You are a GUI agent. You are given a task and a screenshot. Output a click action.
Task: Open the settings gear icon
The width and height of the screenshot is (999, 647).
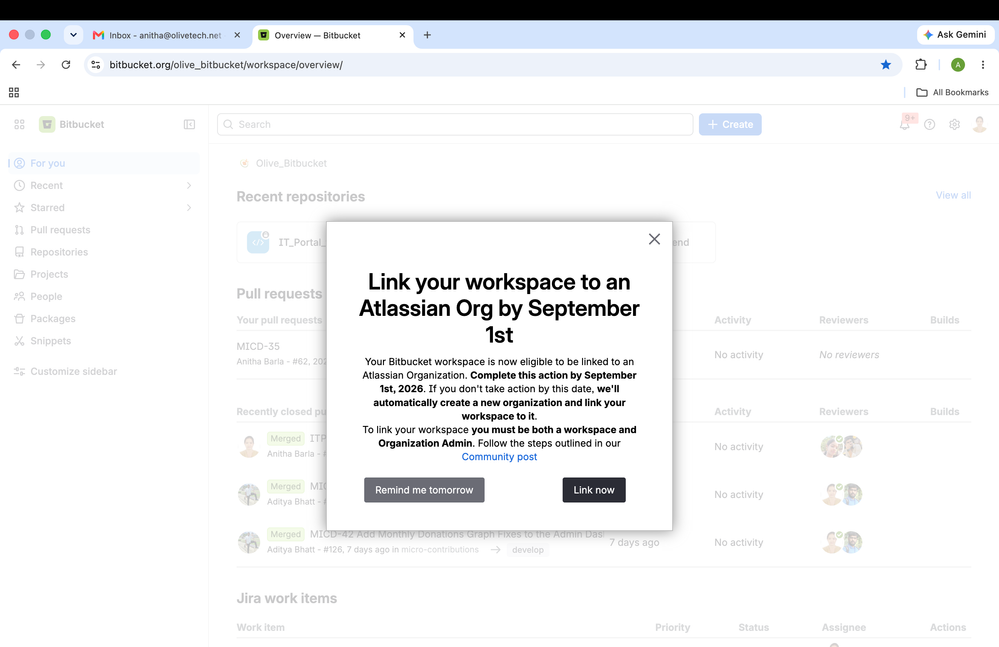[x=954, y=124]
